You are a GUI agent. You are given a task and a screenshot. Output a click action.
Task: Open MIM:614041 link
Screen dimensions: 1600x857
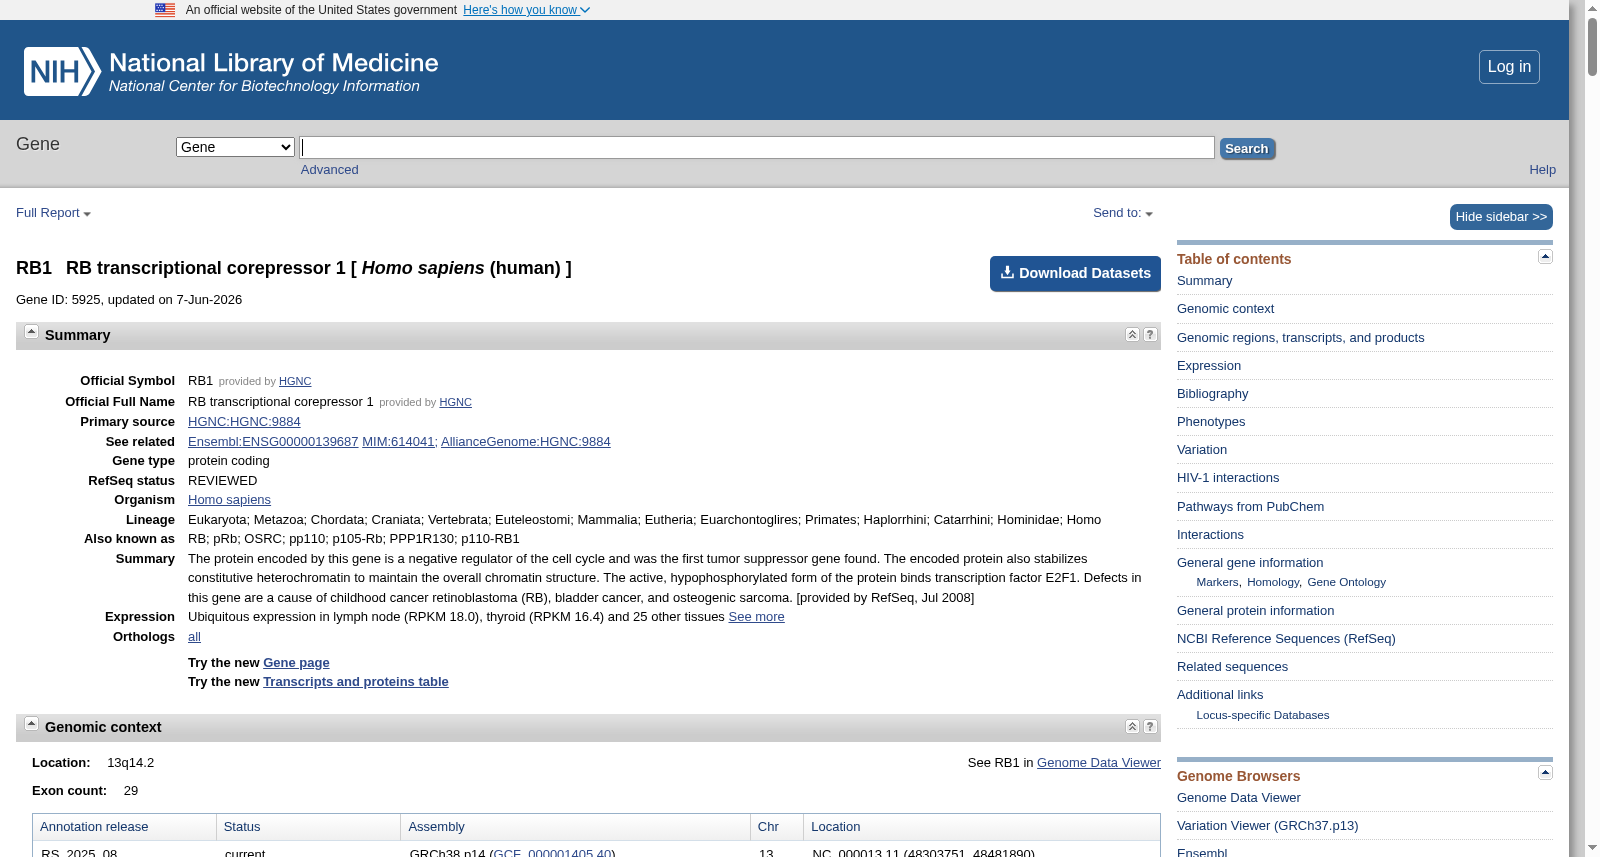(398, 442)
